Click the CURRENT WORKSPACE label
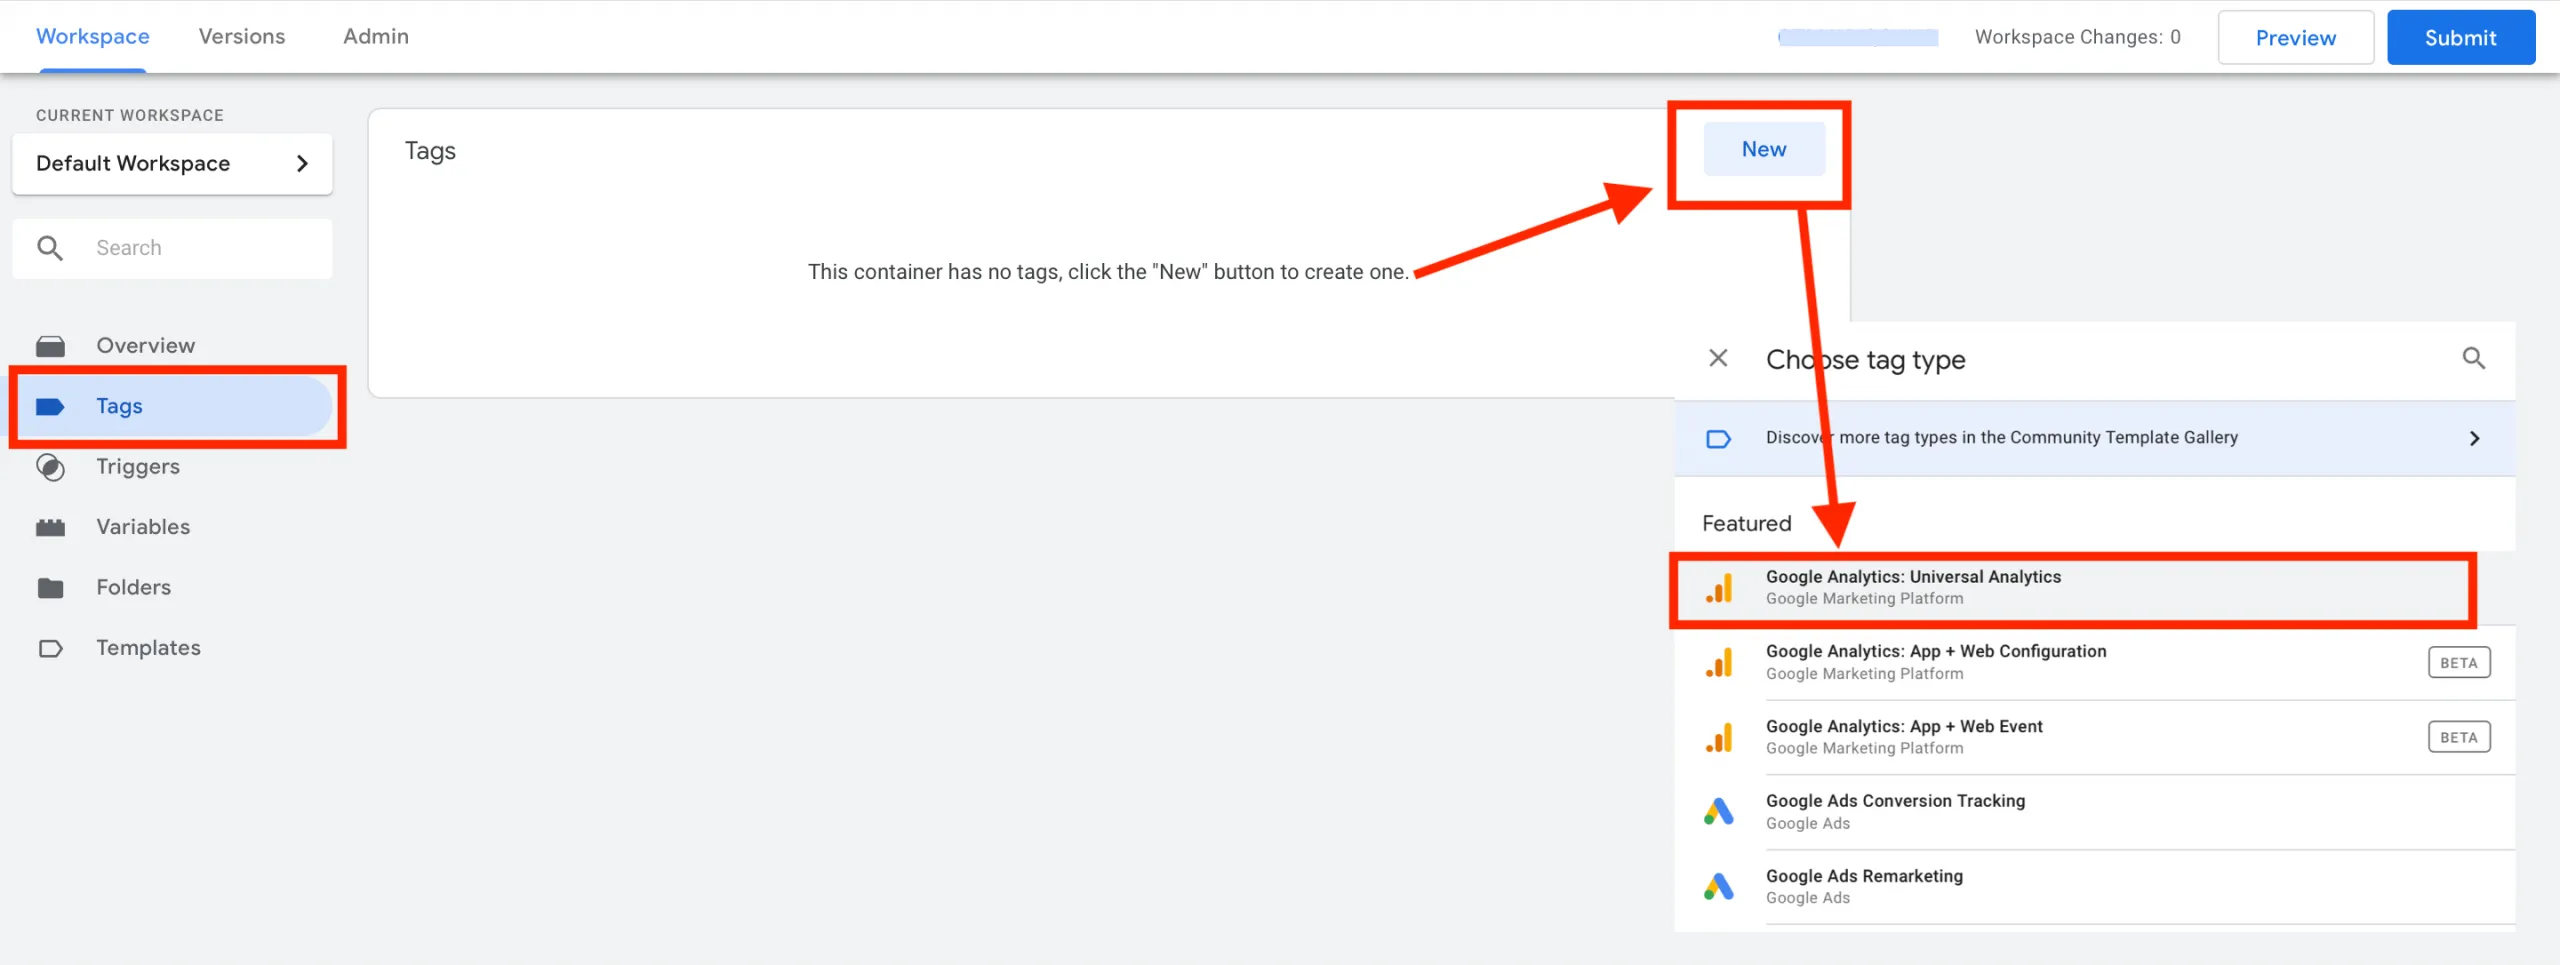 (x=130, y=115)
